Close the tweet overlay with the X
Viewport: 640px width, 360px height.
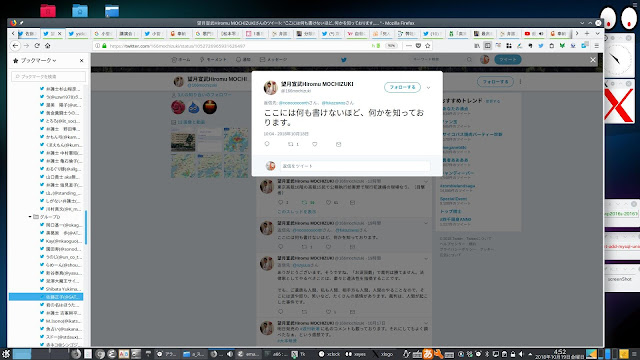(593, 60)
